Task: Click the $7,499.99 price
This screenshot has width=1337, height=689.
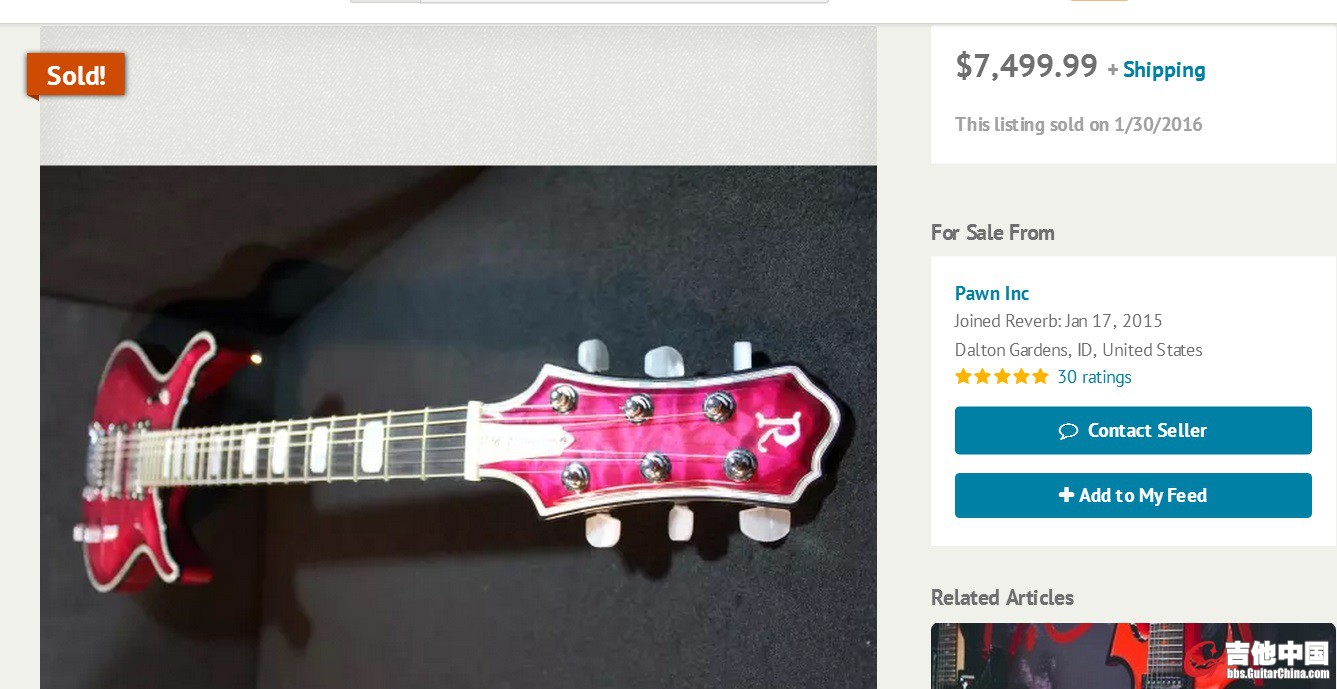Action: 1026,66
